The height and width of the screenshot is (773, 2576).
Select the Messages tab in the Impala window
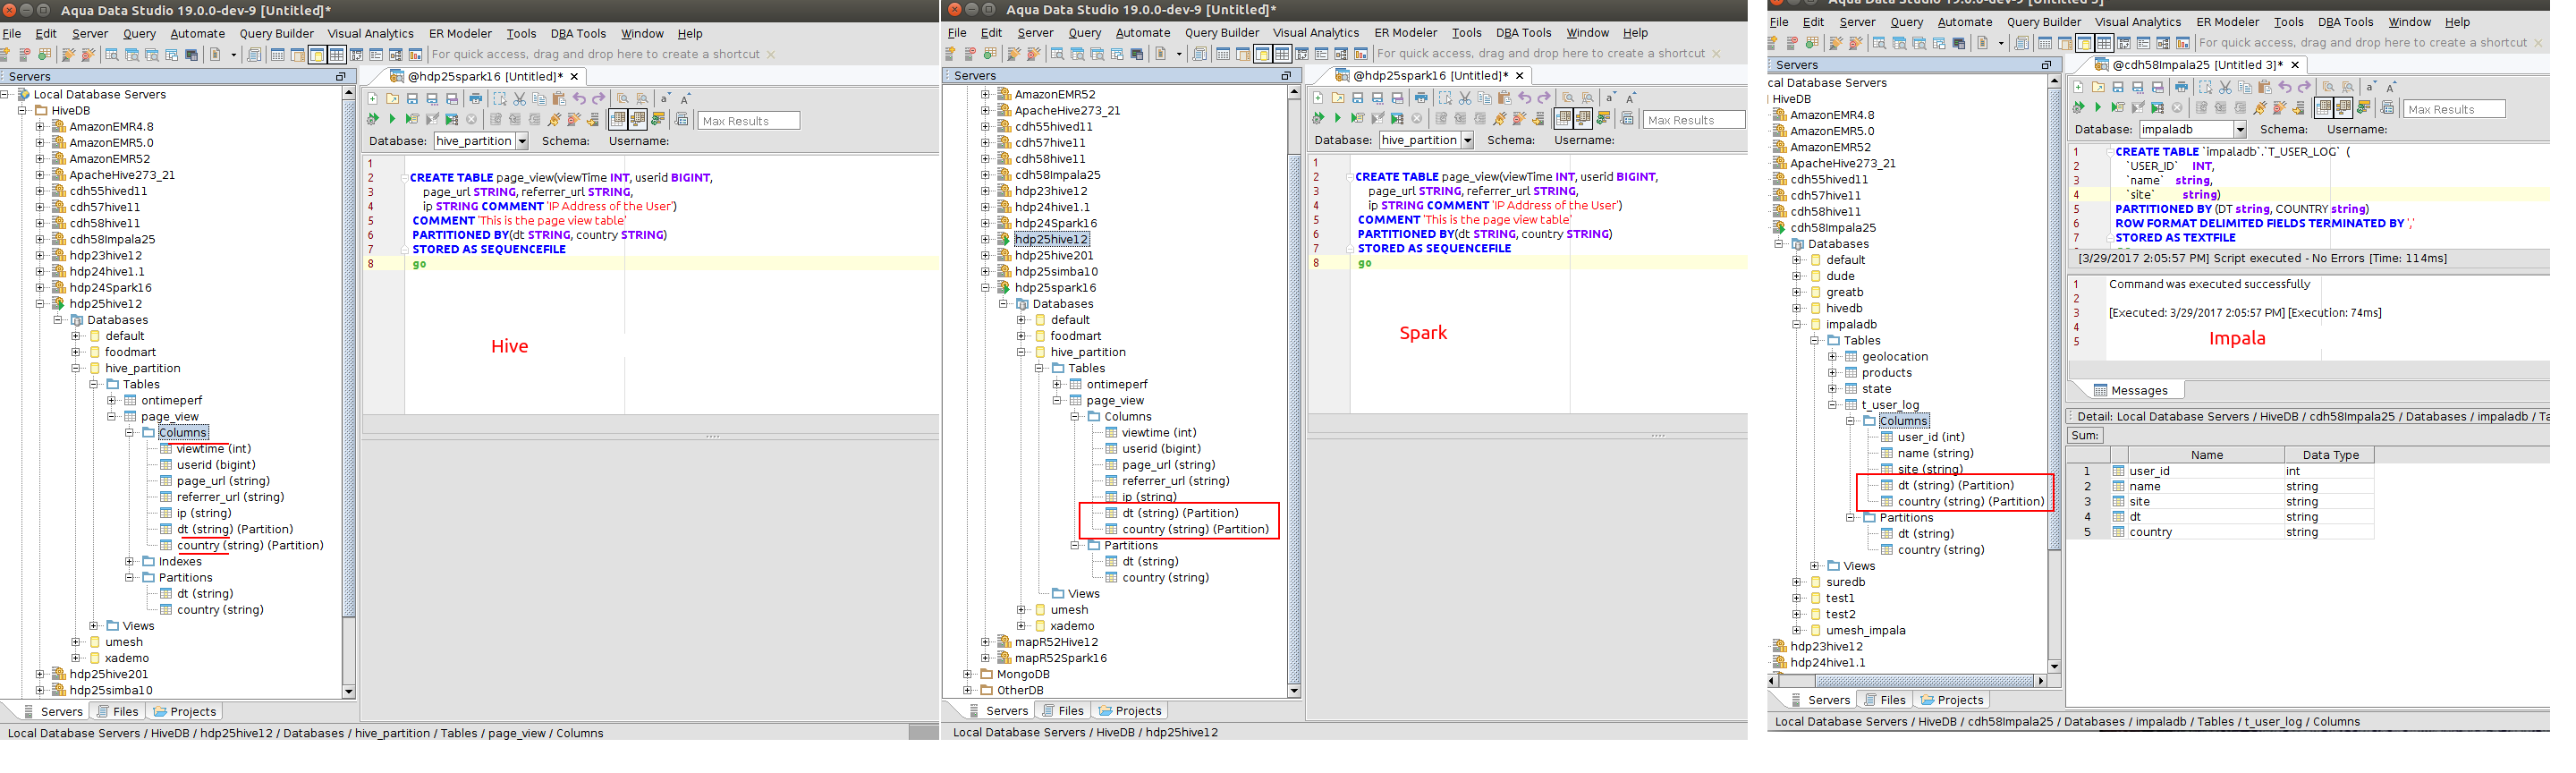click(2130, 391)
